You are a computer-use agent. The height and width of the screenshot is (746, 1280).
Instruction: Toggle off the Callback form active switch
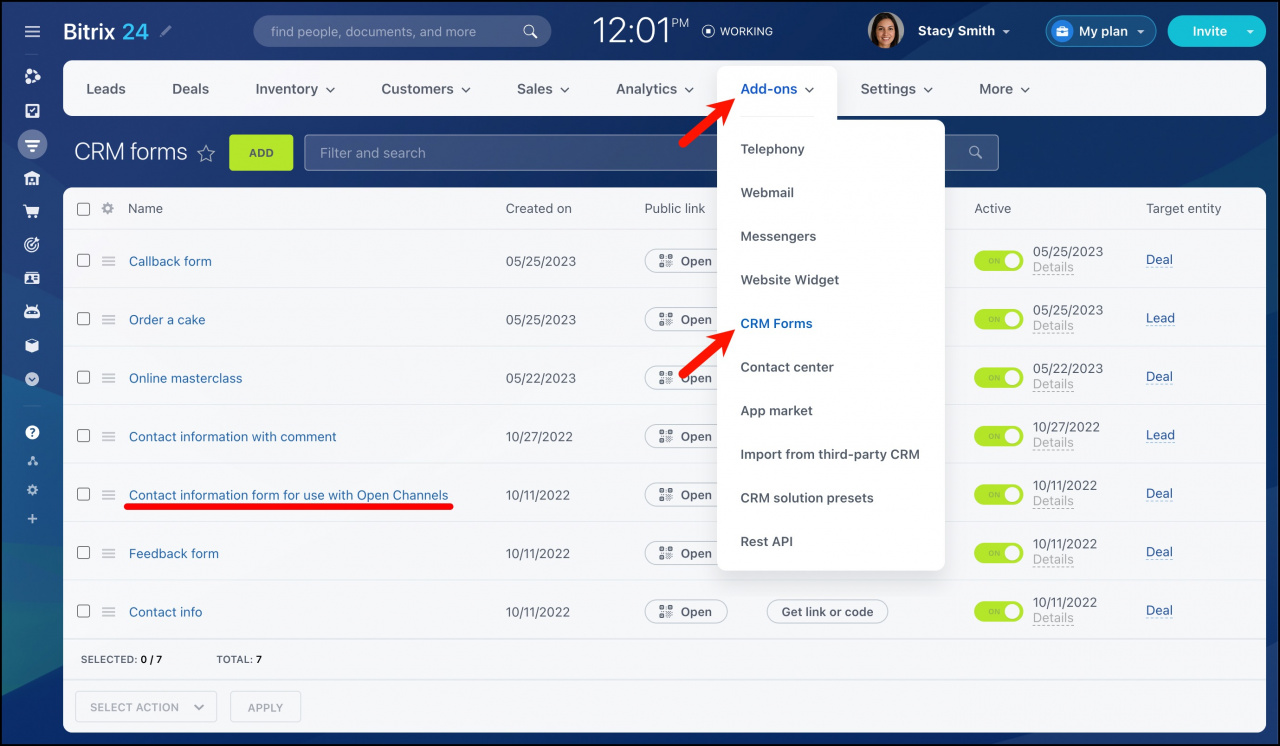point(999,261)
